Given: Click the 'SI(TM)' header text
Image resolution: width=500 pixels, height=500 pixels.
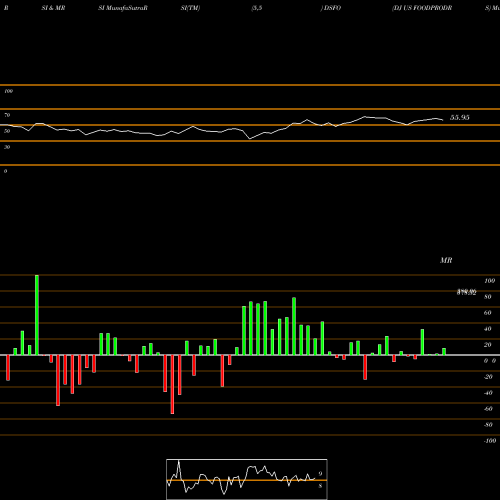Looking at the screenshot, I should point(190,8).
